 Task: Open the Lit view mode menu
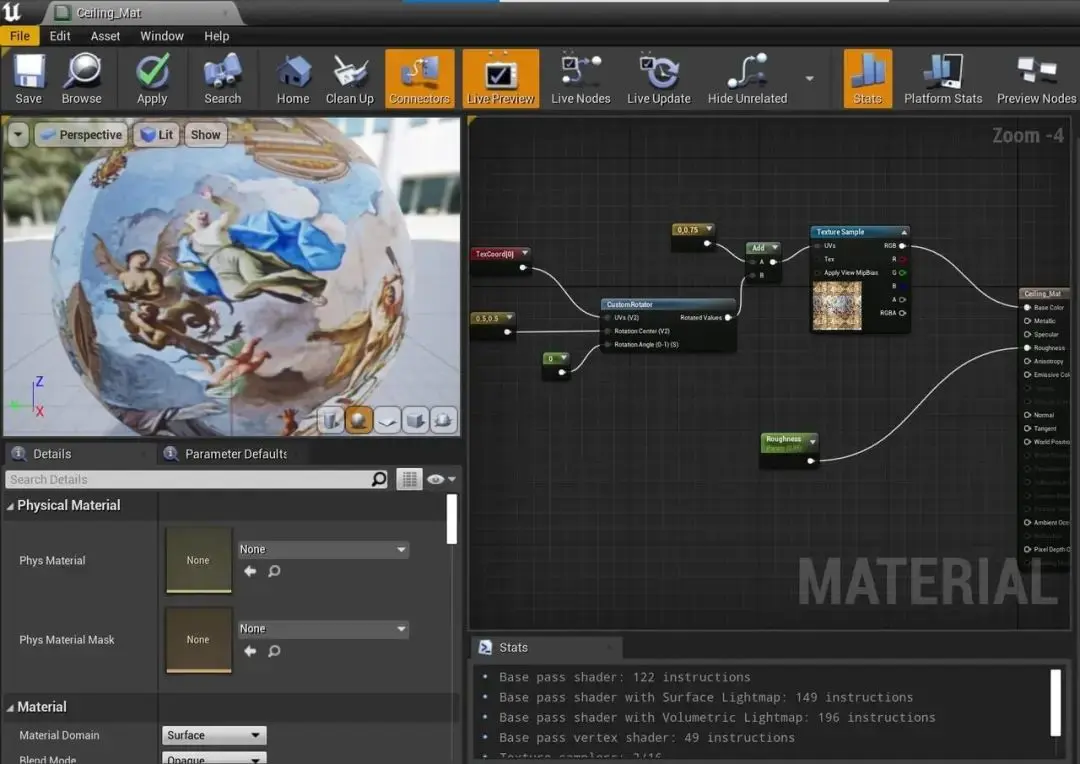[x=156, y=134]
